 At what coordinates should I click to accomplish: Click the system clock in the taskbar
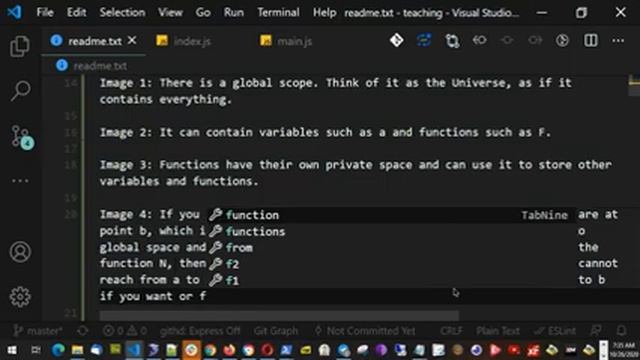pyautogui.click(x=624, y=350)
